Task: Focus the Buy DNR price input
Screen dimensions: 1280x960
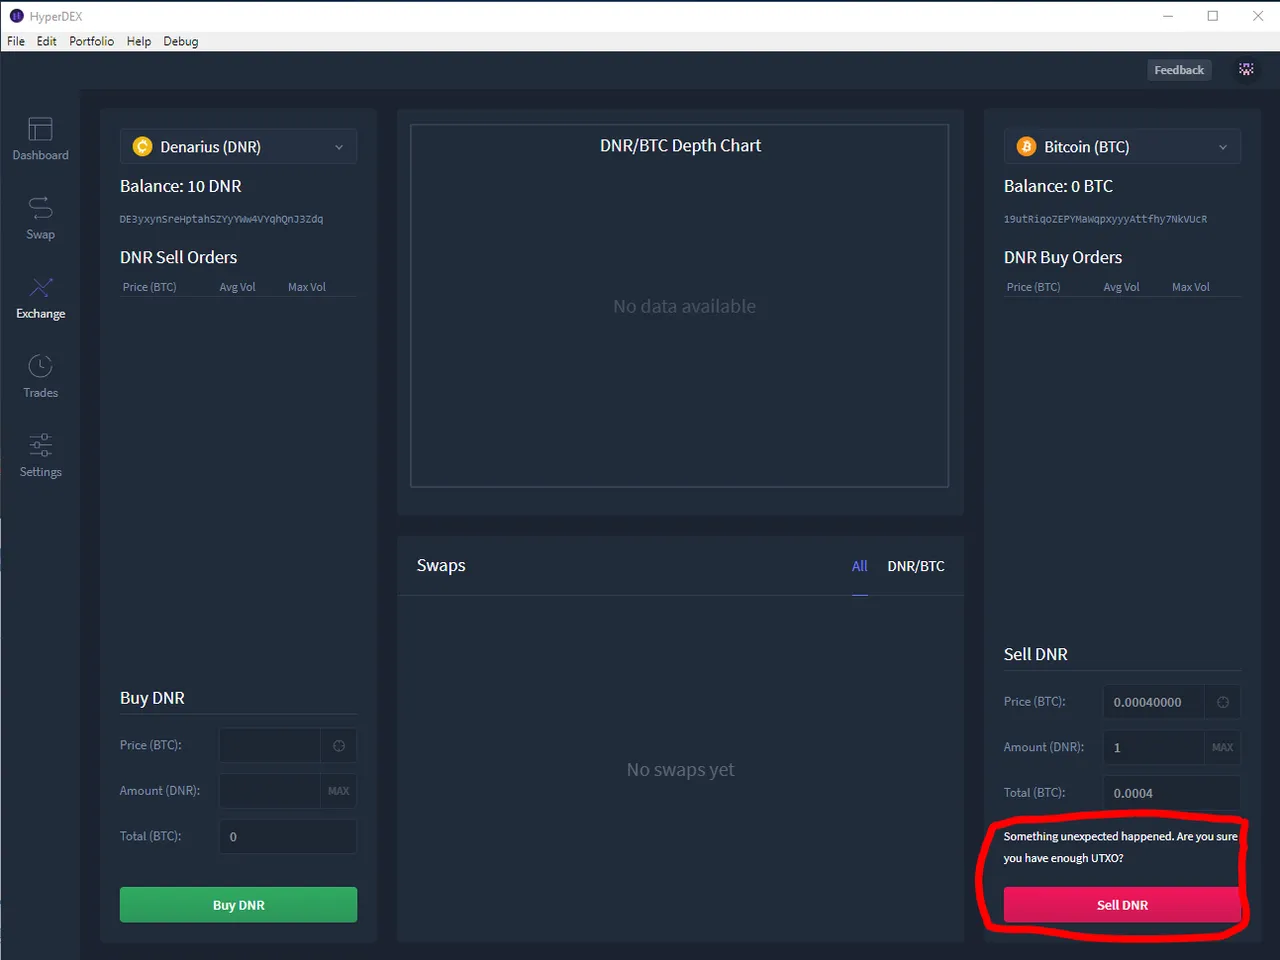Action: click(x=270, y=746)
